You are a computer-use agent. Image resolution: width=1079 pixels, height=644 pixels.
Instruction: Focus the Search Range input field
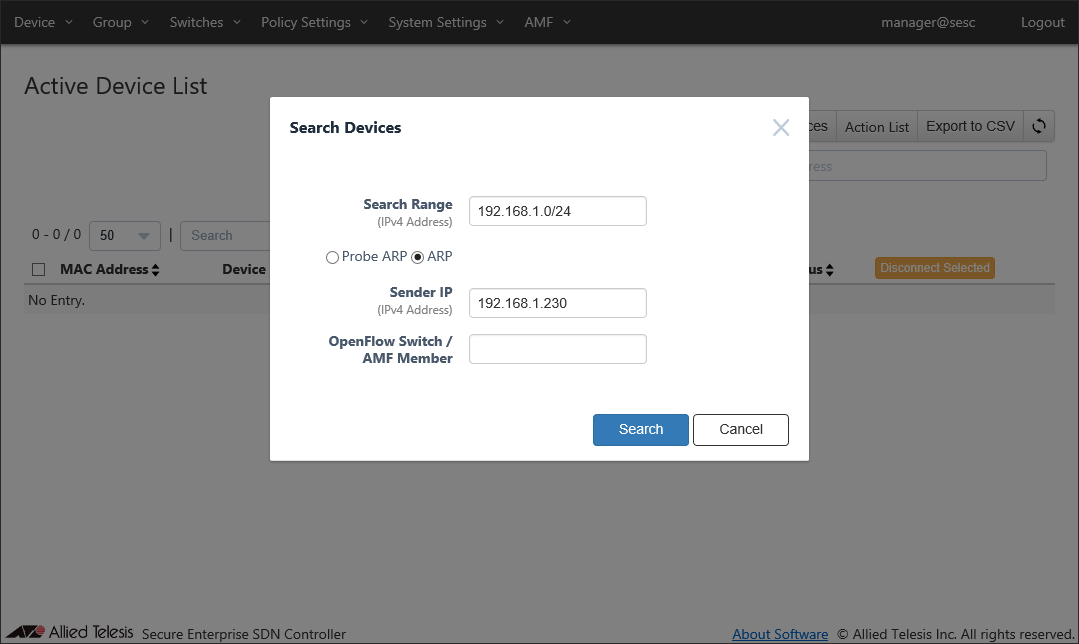coord(557,211)
